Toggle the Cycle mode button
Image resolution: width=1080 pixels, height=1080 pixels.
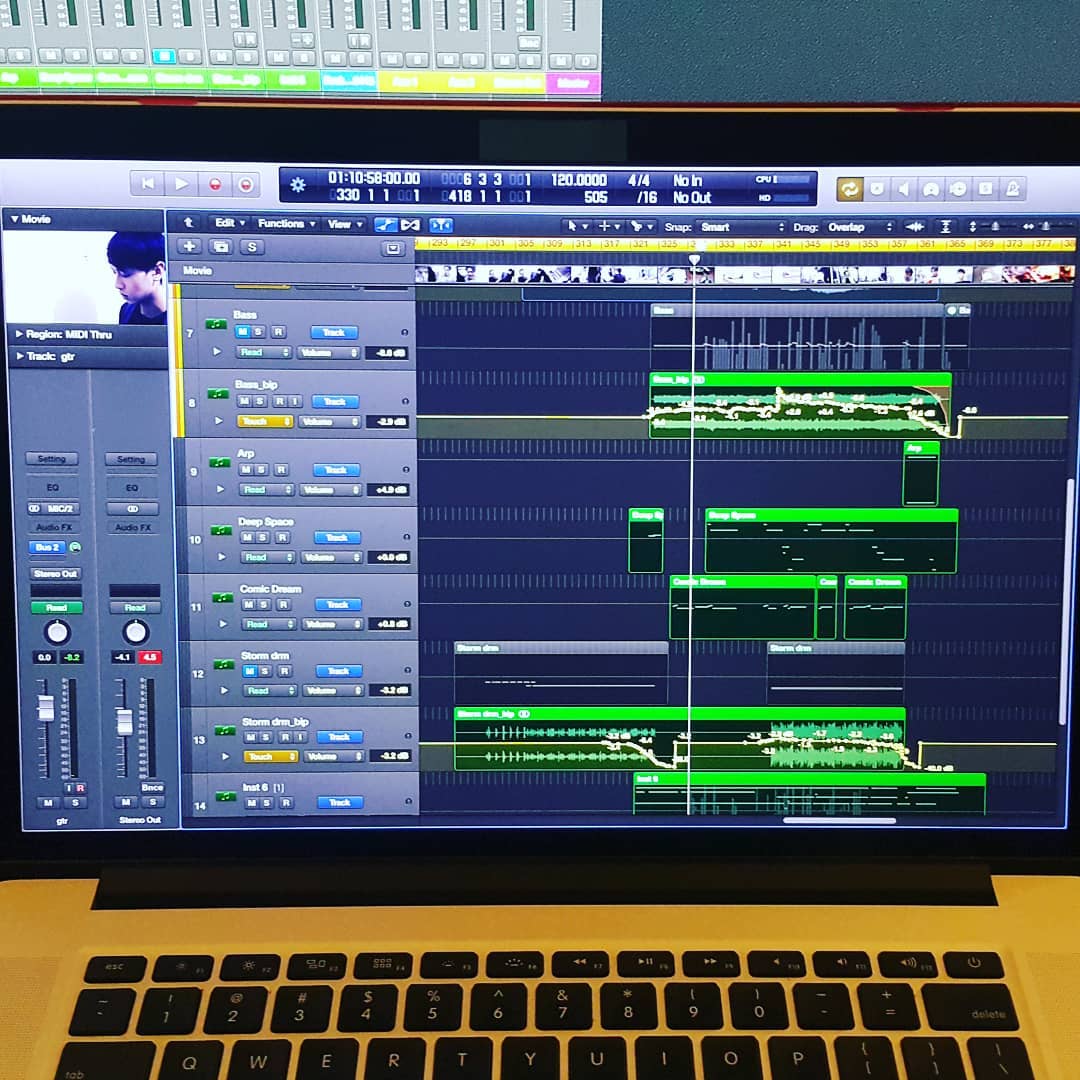coord(850,189)
